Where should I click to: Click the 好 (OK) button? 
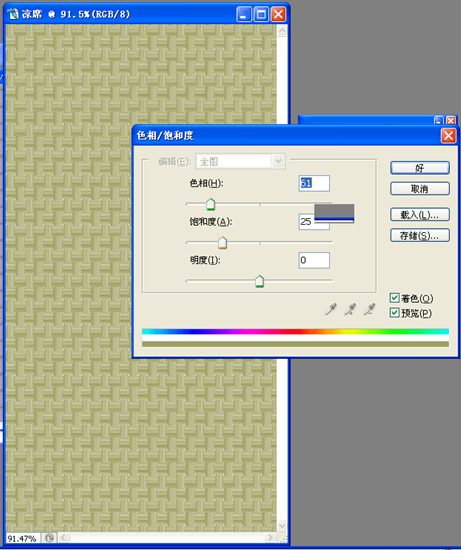[x=420, y=168]
